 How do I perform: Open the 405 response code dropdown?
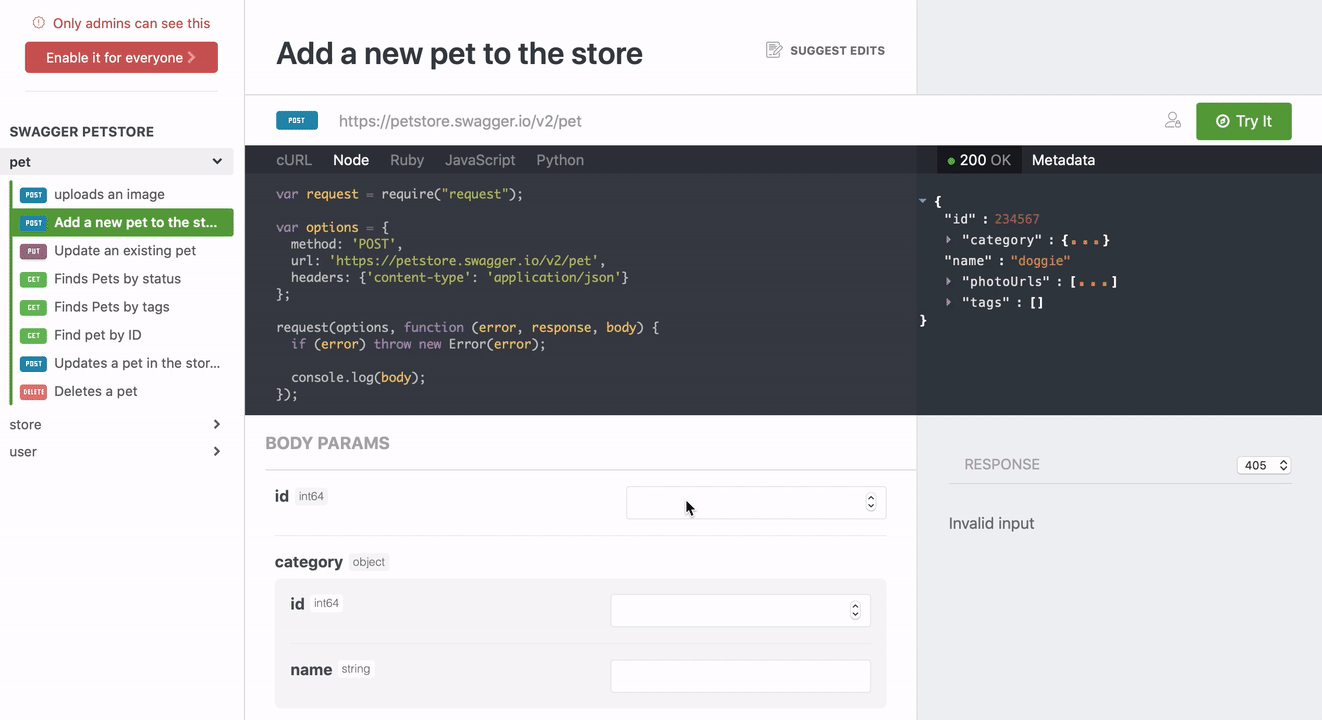tap(1264, 465)
